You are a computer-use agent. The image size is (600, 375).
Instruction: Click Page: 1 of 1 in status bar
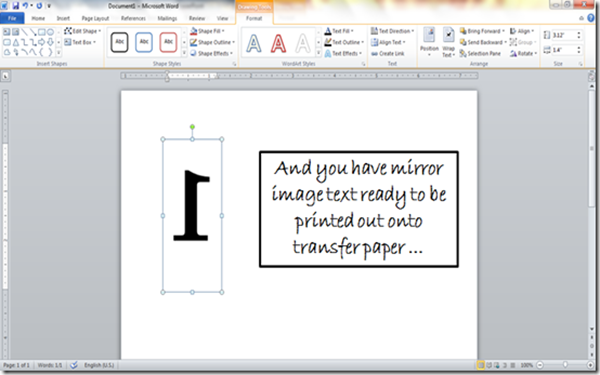pyautogui.click(x=16, y=365)
